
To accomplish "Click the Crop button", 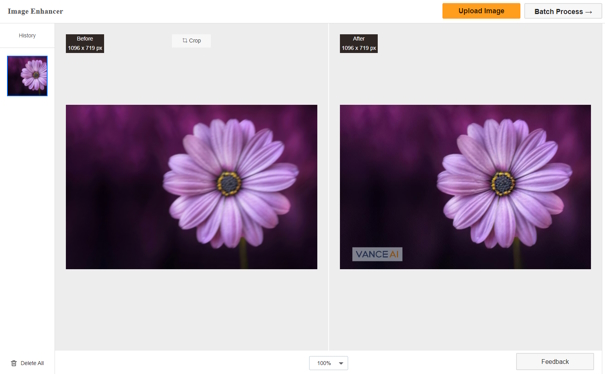I will (x=191, y=41).
